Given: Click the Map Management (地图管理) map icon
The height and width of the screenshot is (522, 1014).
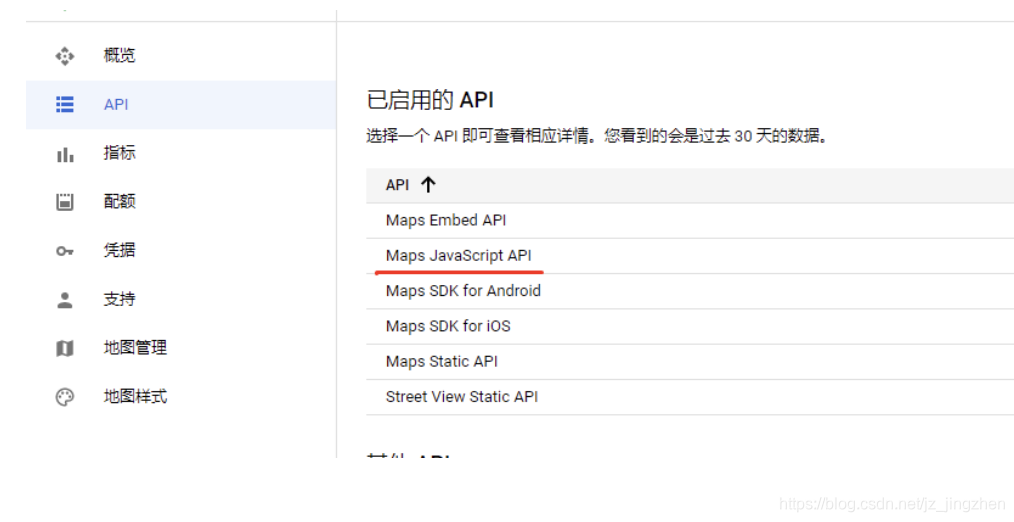Looking at the screenshot, I should click(x=65, y=349).
